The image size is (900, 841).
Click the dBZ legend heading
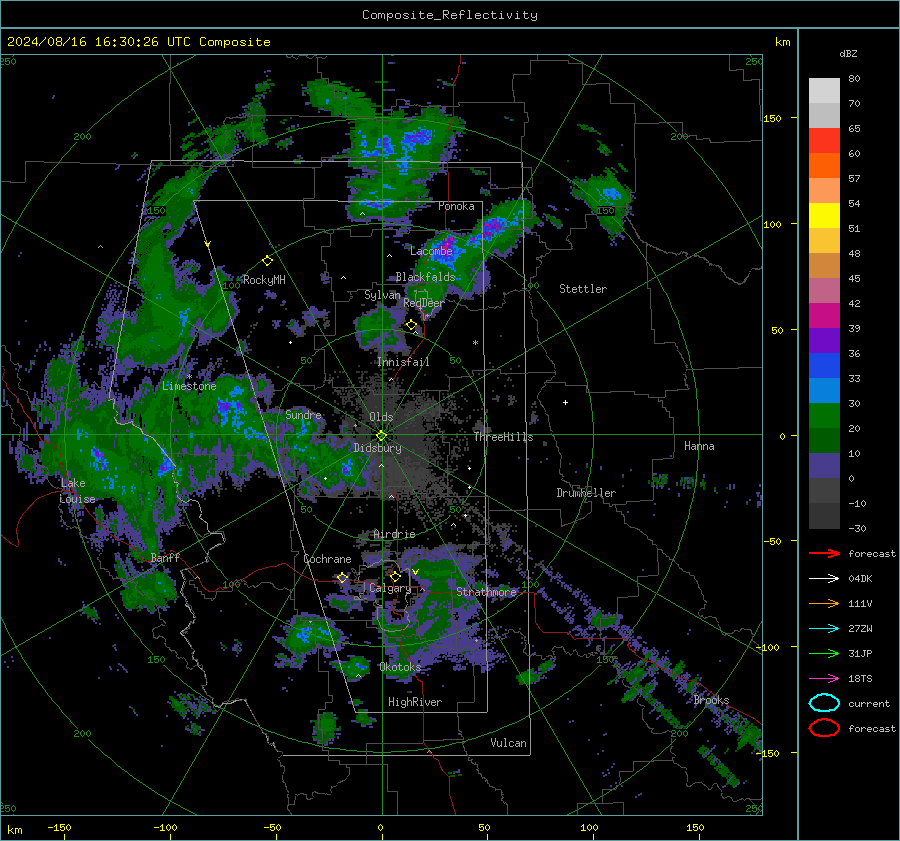click(848, 53)
